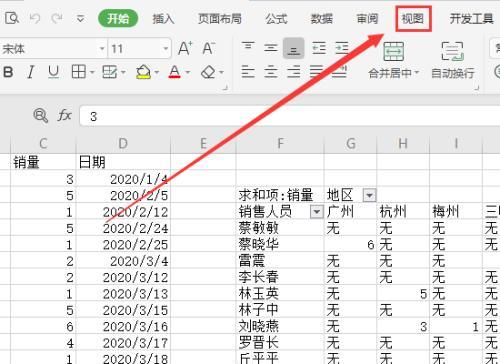Decrease font size with A- icon
This screenshot has height=364, width=500.
point(209,49)
